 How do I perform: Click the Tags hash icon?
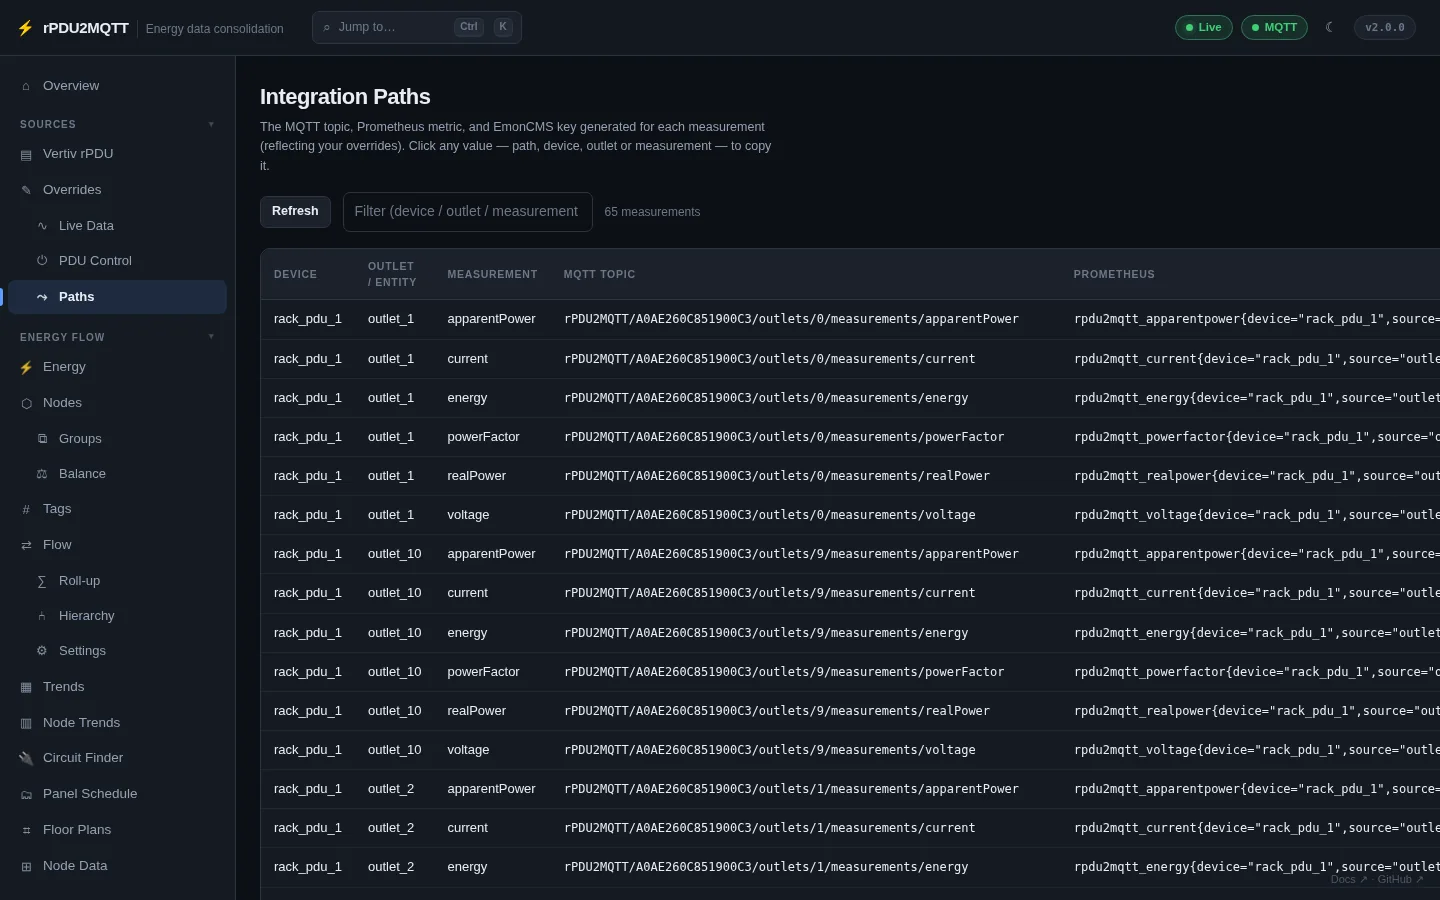26,509
